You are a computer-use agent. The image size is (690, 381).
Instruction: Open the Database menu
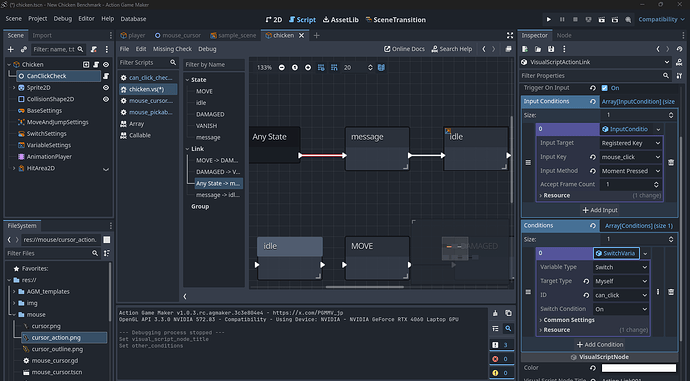(133, 19)
